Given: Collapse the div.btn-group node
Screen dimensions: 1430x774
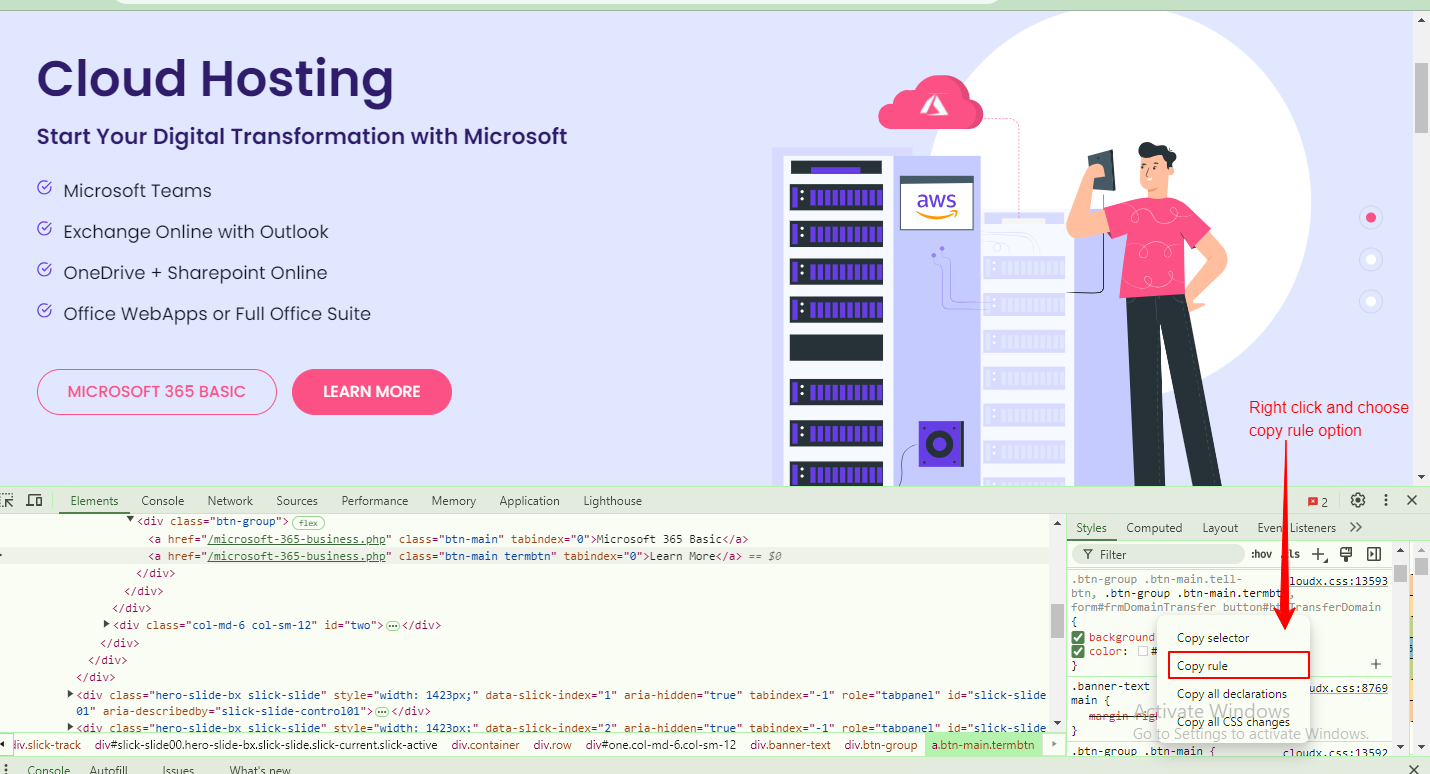Looking at the screenshot, I should (x=130, y=521).
